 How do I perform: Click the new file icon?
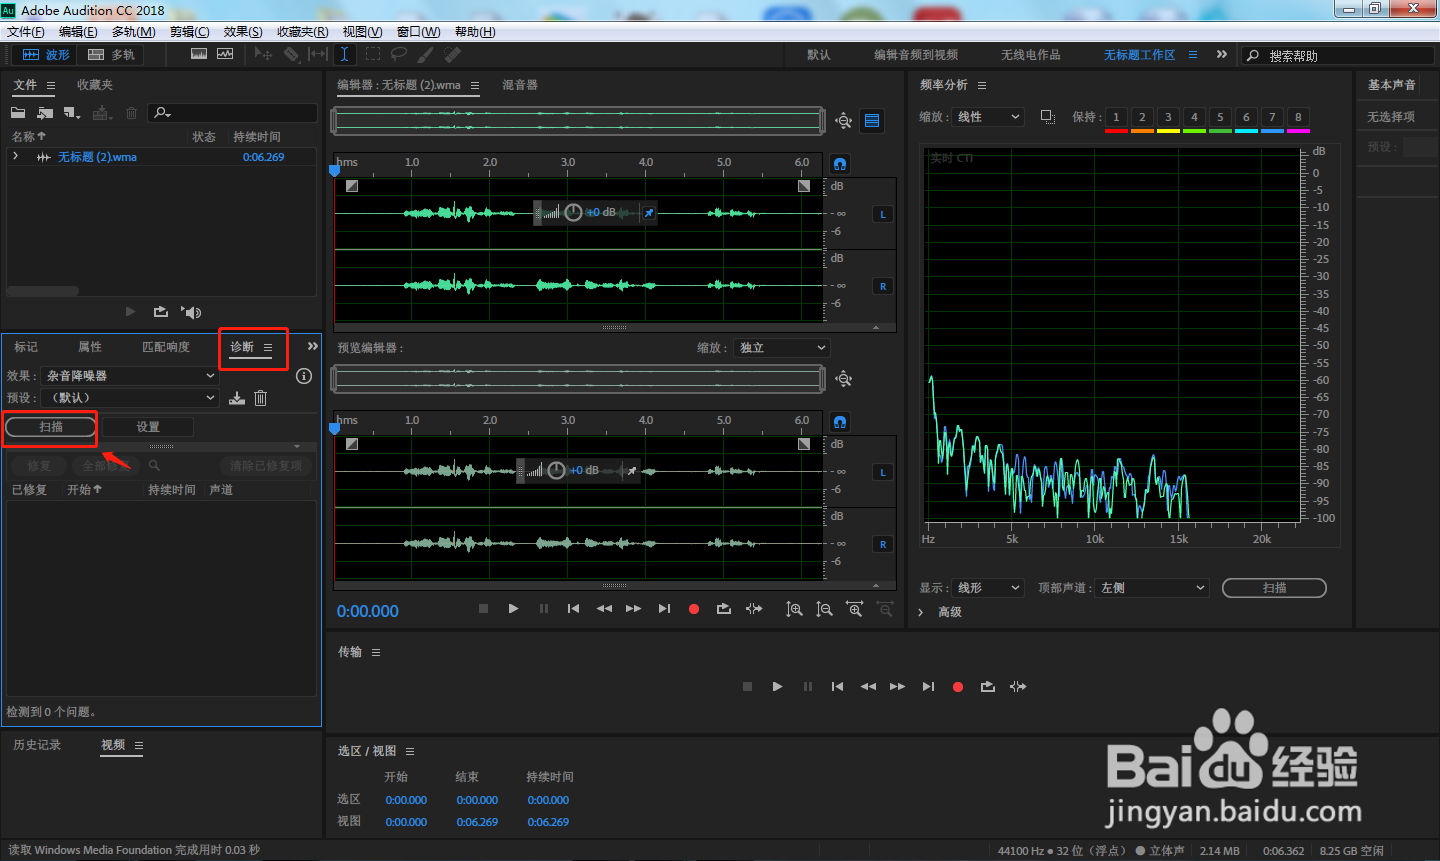click(72, 113)
